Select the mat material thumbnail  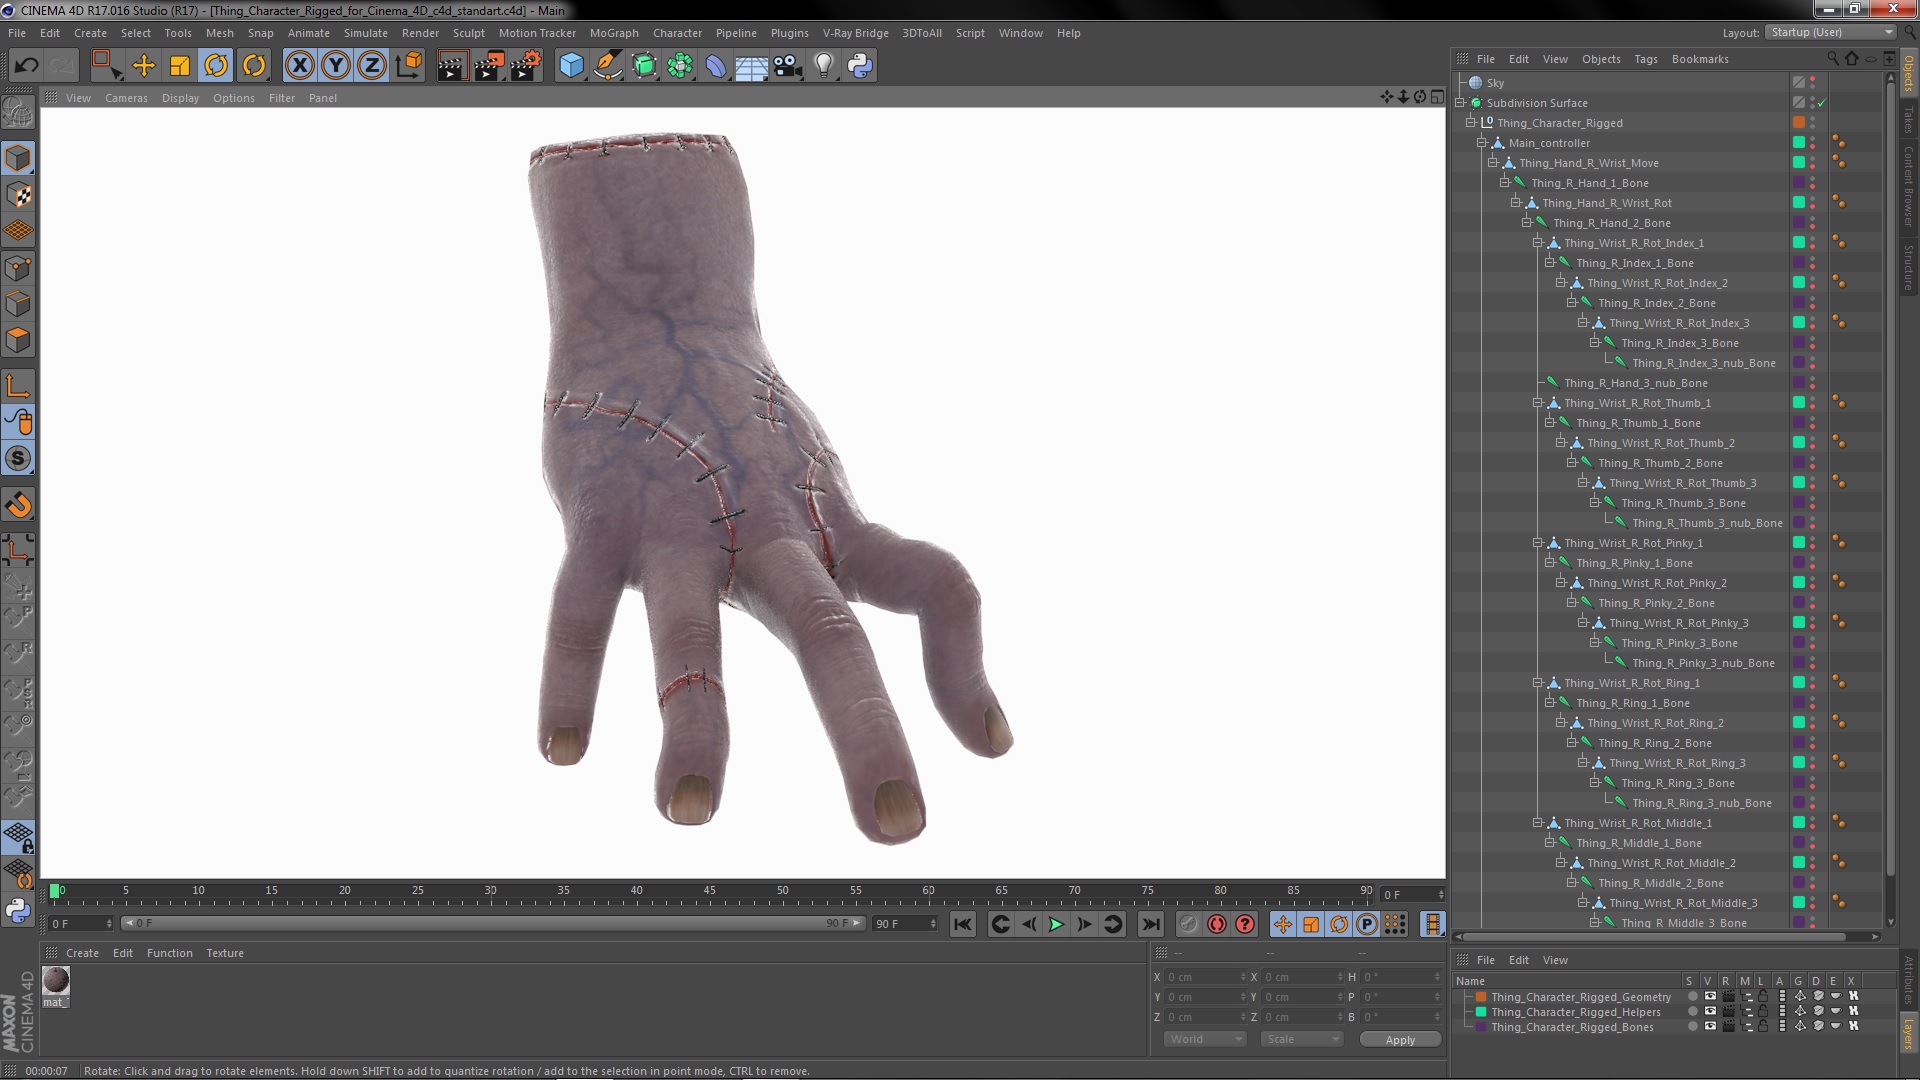click(x=56, y=980)
